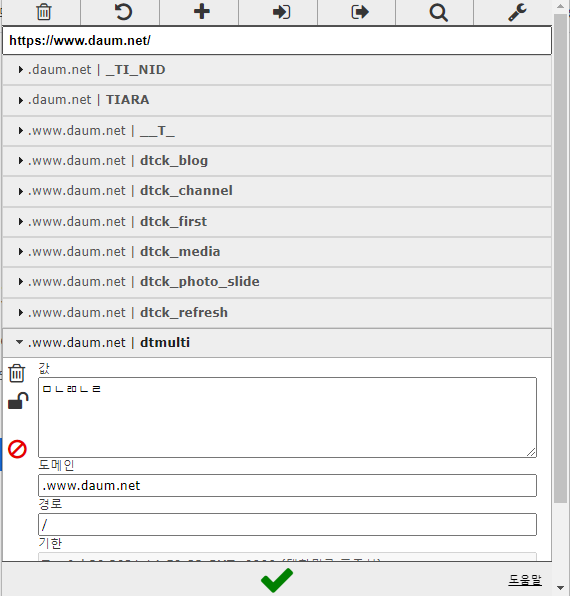Click the domain field showing .www.daum.net
Viewport: 570px width, 596px height.
(287, 485)
